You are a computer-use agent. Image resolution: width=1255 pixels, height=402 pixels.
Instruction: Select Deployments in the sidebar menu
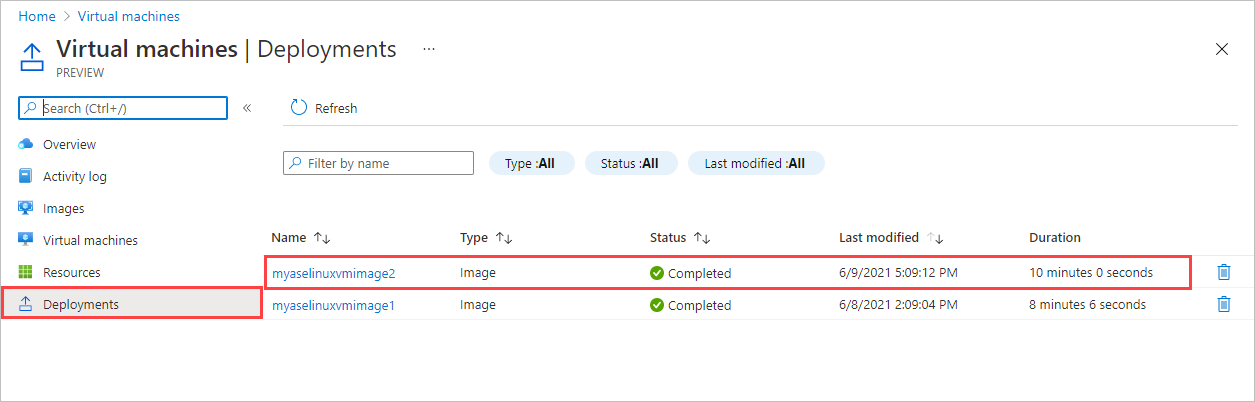pyautogui.click(x=80, y=304)
